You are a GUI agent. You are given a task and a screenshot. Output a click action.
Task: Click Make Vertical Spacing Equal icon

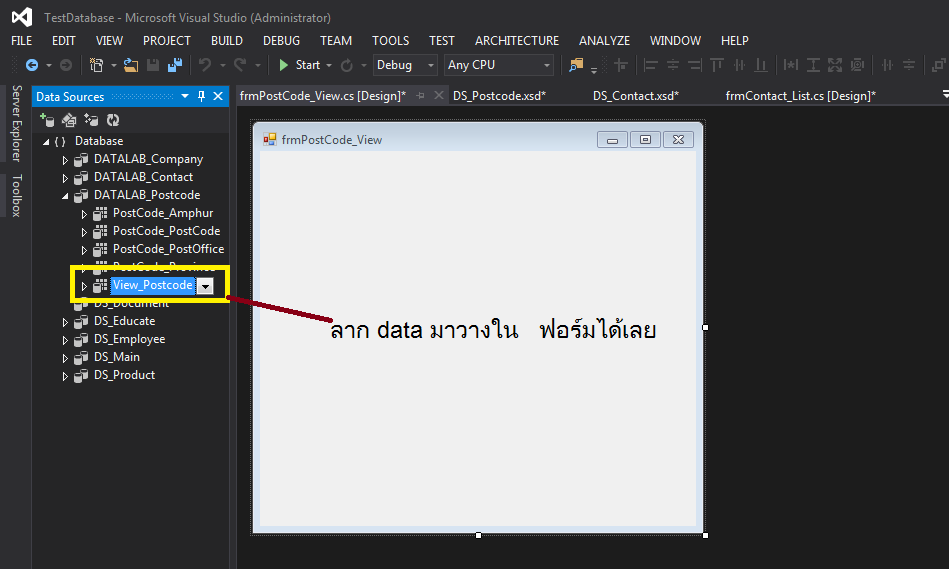(909, 65)
